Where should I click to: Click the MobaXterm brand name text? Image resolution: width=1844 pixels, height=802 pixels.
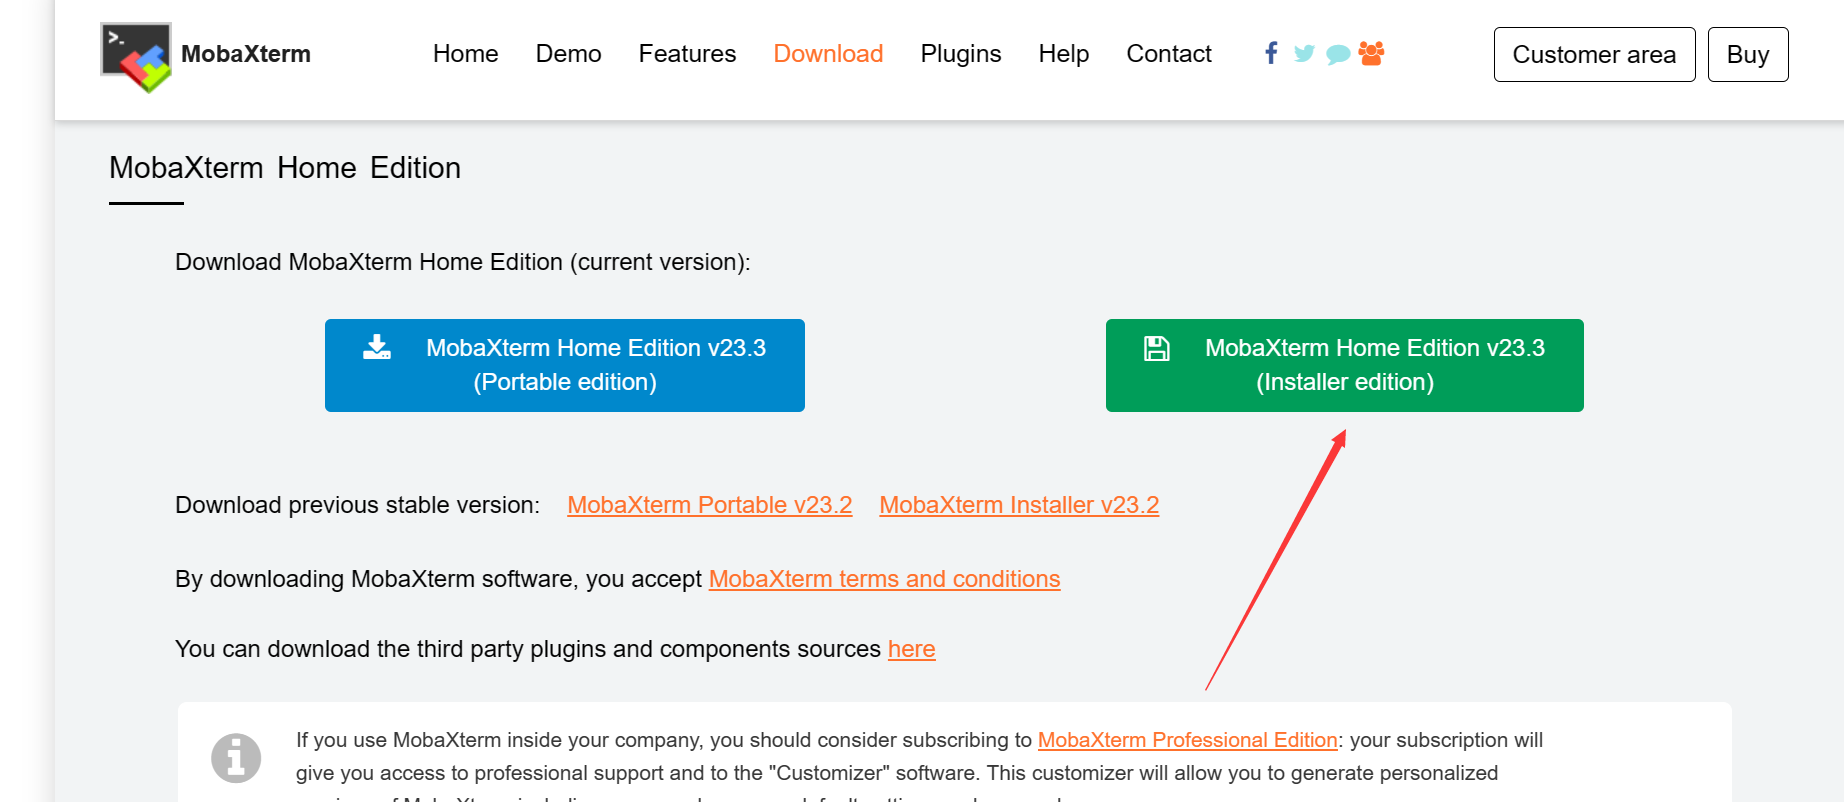[246, 54]
